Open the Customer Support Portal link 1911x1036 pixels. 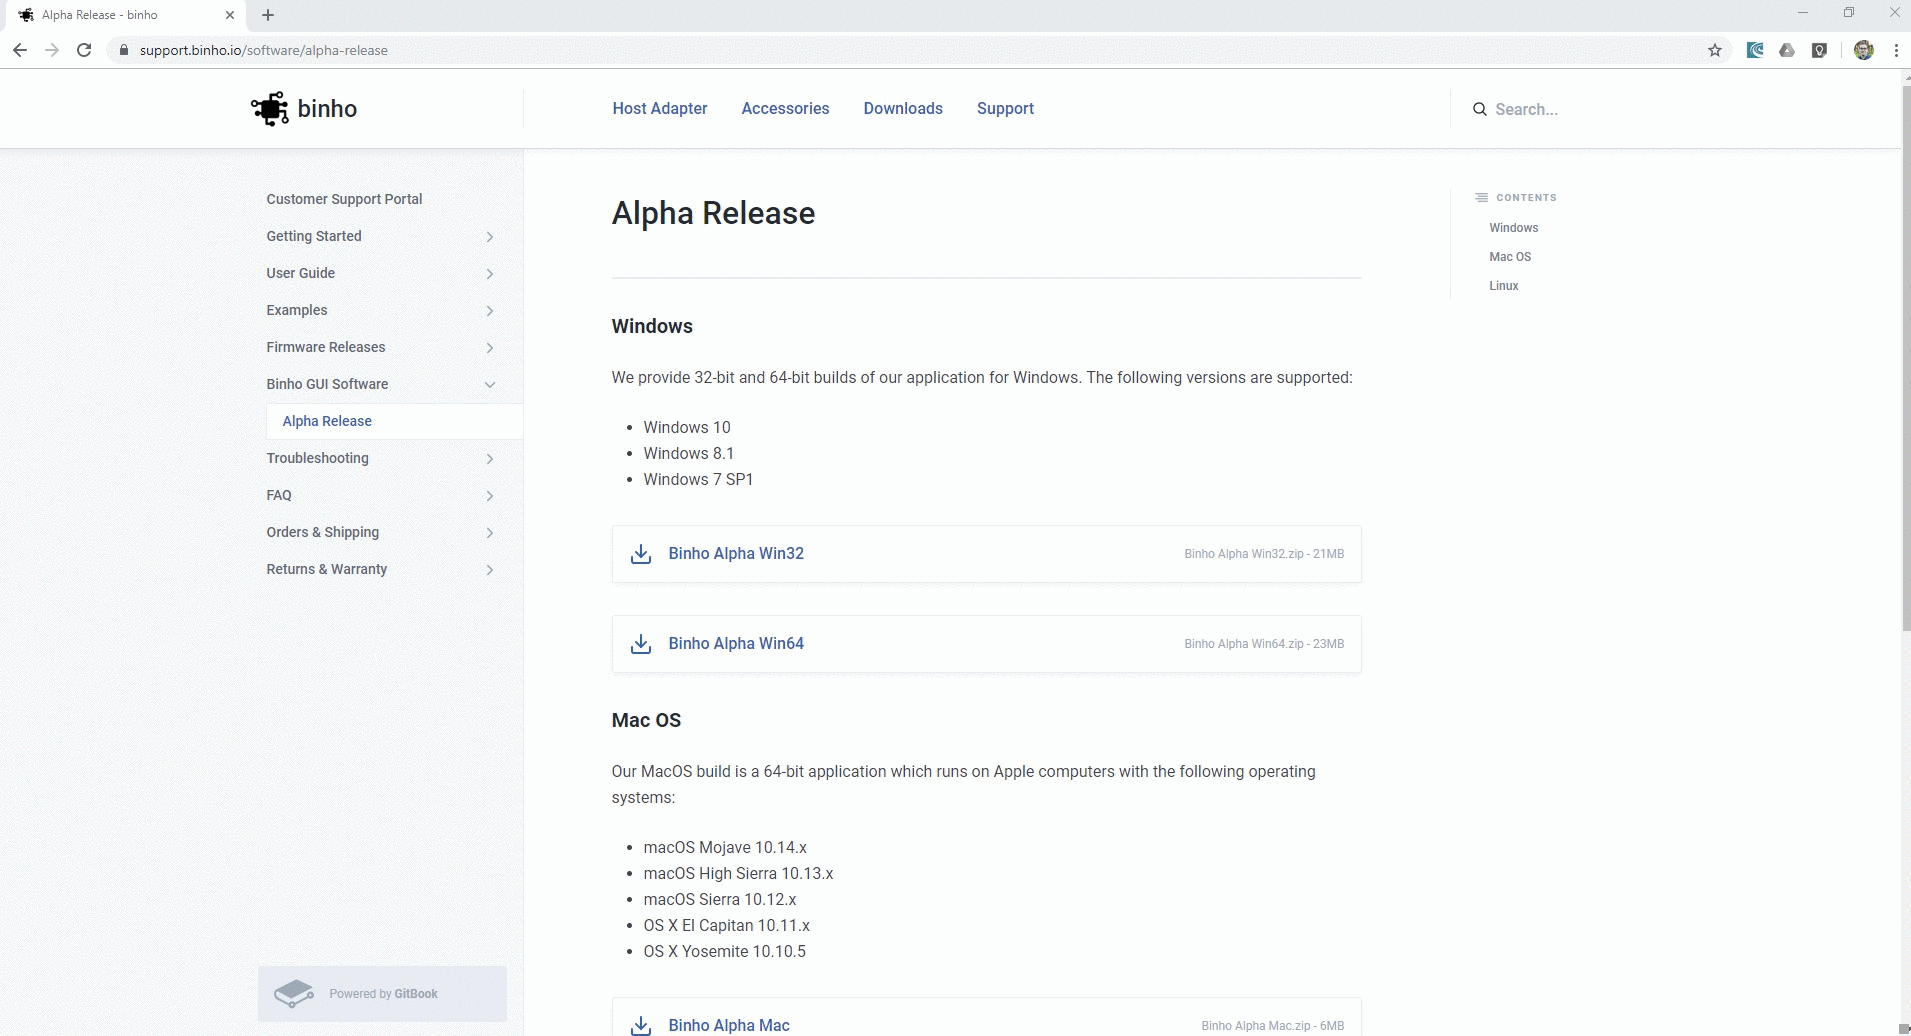(x=344, y=199)
